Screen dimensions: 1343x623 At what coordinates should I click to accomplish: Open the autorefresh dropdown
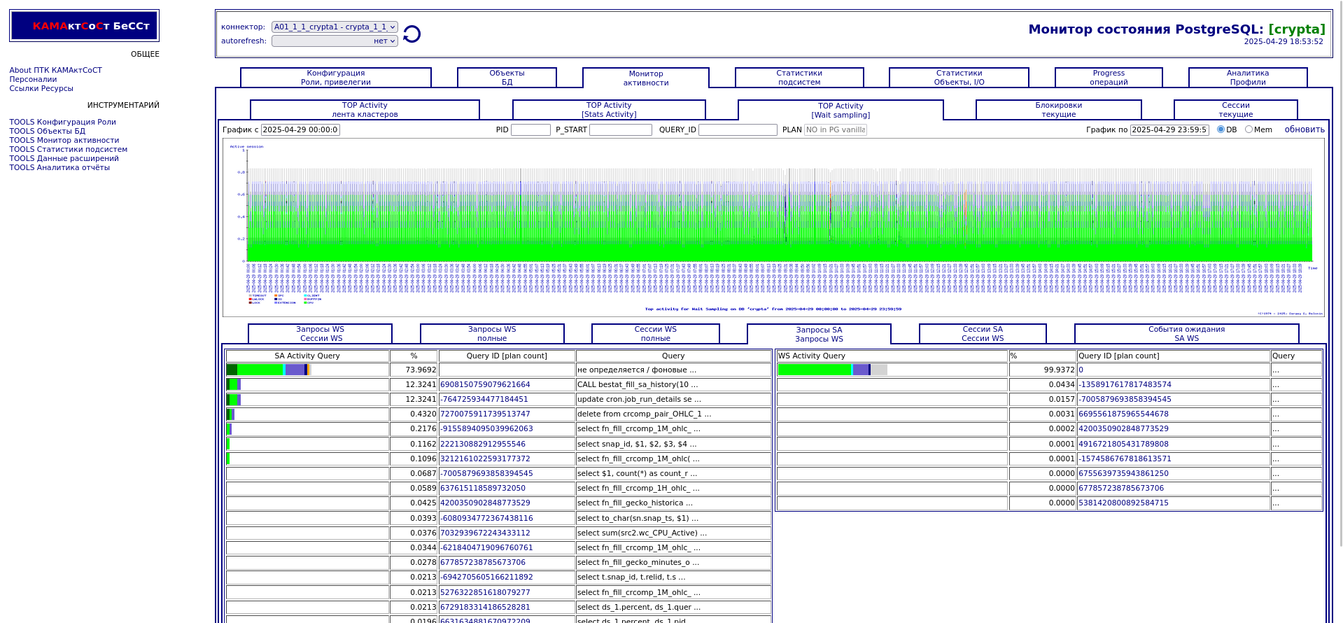pyautogui.click(x=335, y=41)
